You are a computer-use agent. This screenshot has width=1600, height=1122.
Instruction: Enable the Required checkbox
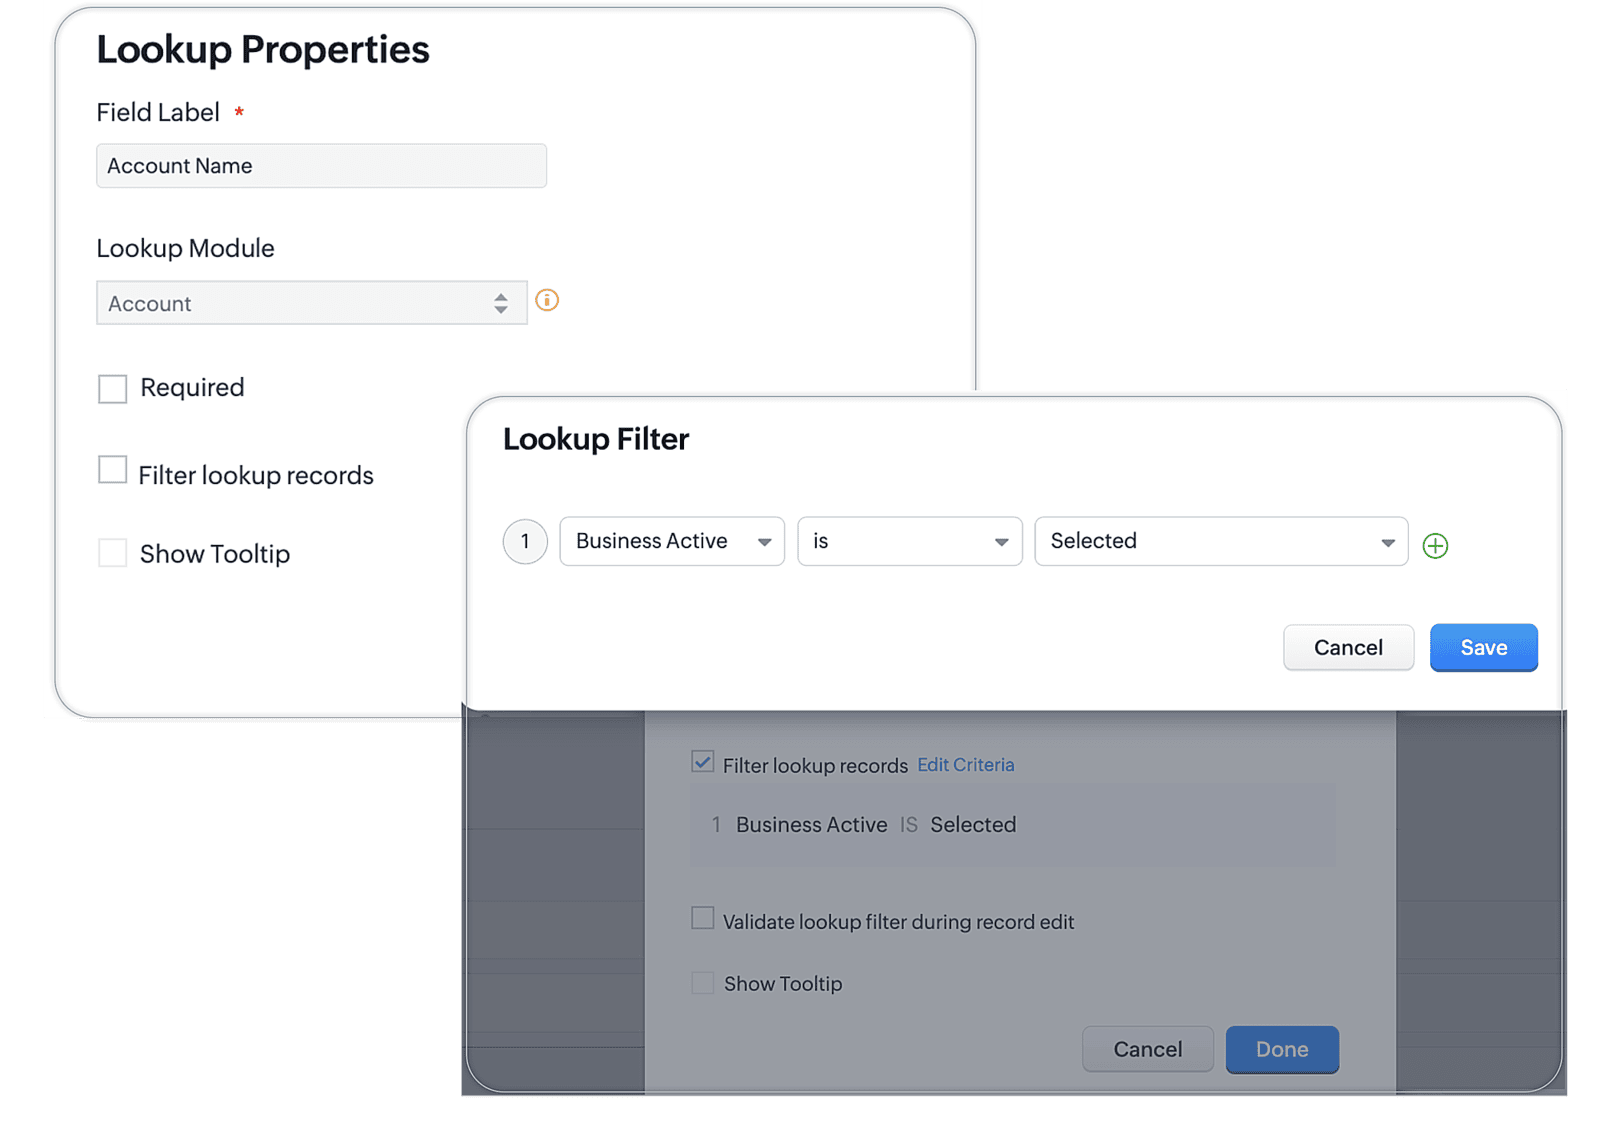click(113, 389)
